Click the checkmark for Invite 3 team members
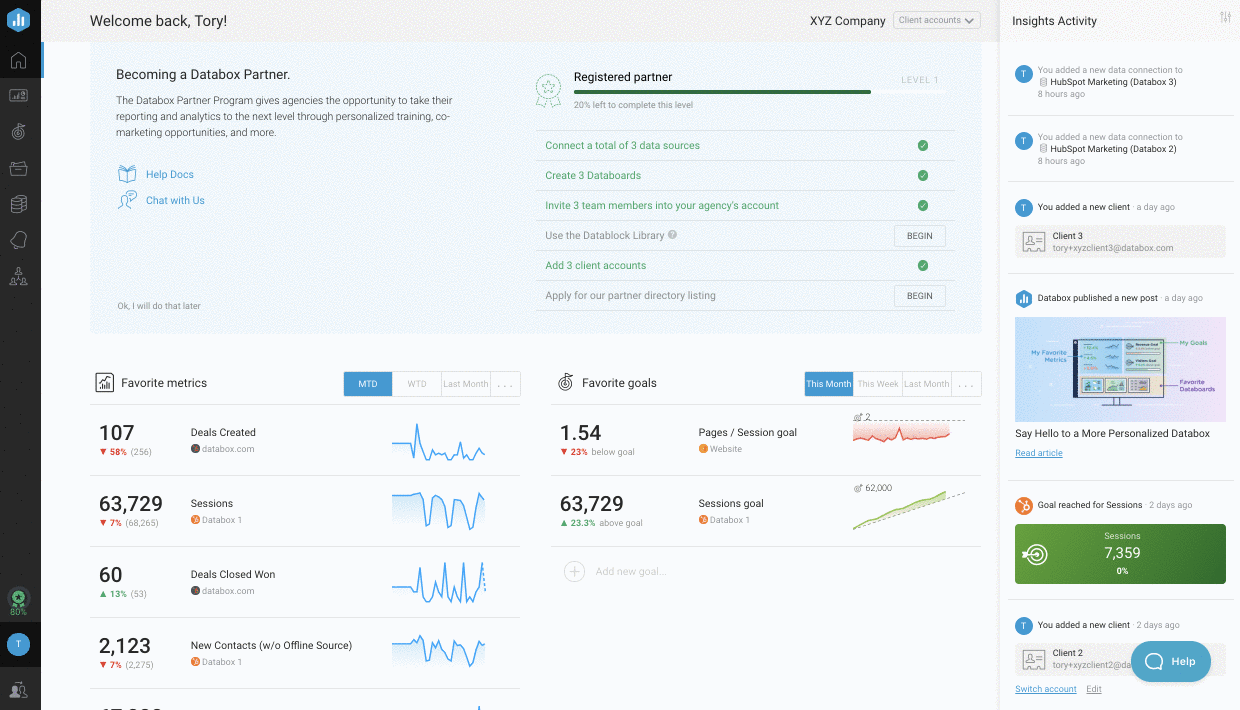 point(922,205)
